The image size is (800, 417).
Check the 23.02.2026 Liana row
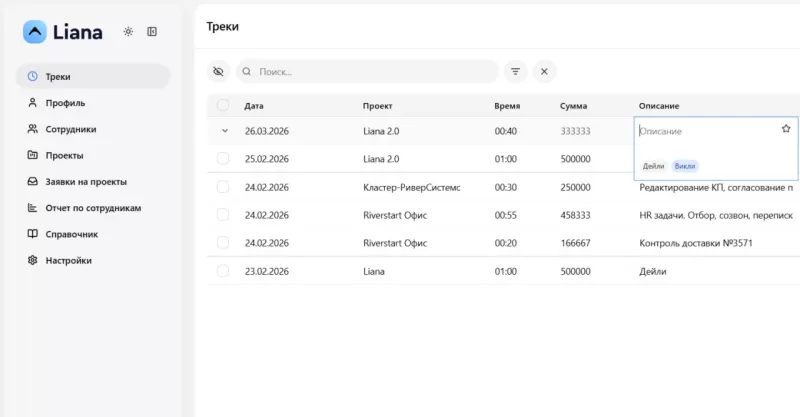point(223,271)
